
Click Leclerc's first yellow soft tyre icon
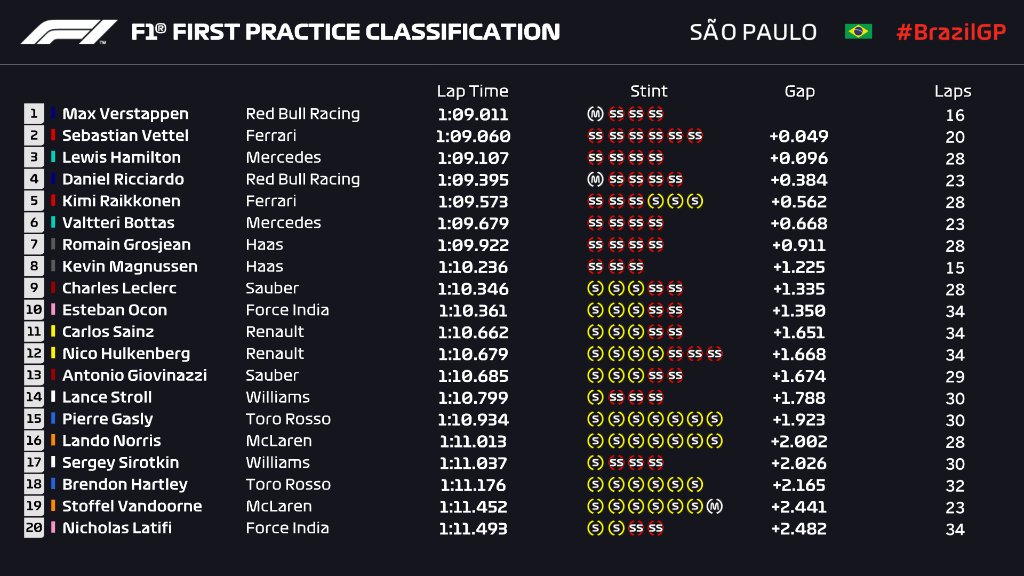[x=595, y=288]
